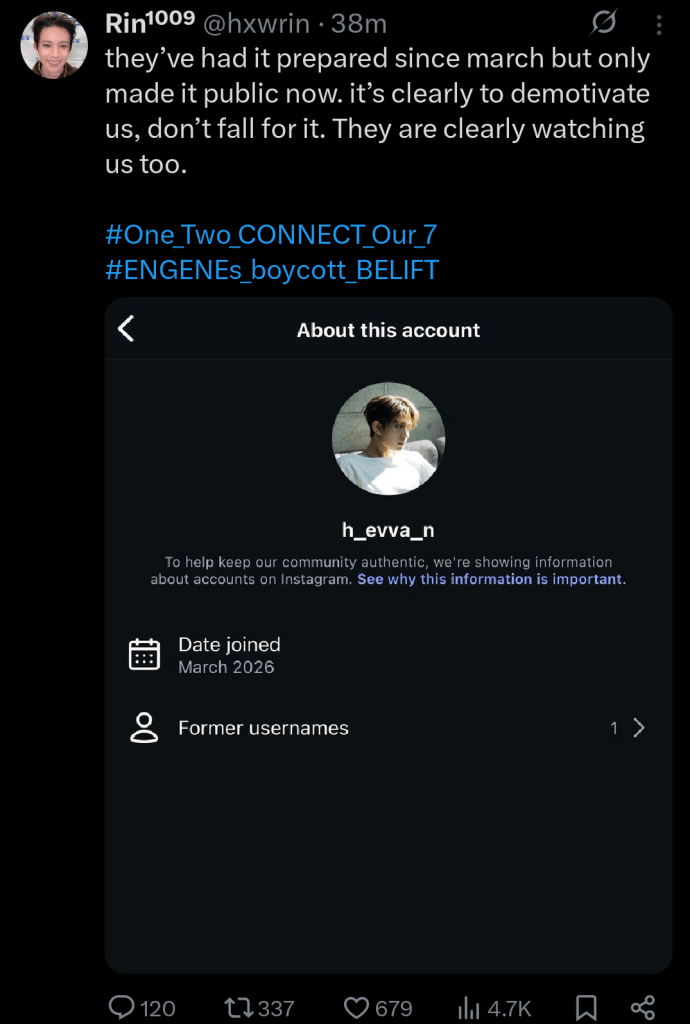Open the #One_Two_CONNECT_Our_7 hashtag
Screen dimensions: 690x1024
[x=271, y=236]
